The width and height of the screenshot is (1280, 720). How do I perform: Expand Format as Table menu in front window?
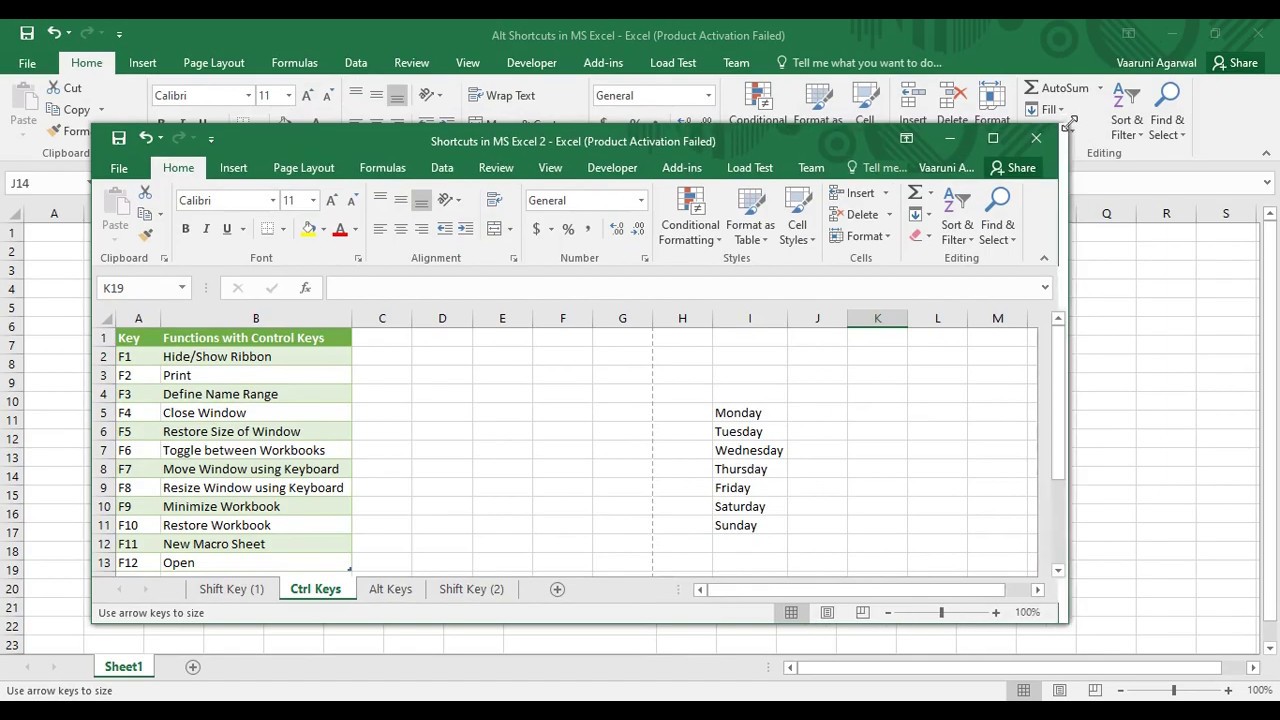750,216
